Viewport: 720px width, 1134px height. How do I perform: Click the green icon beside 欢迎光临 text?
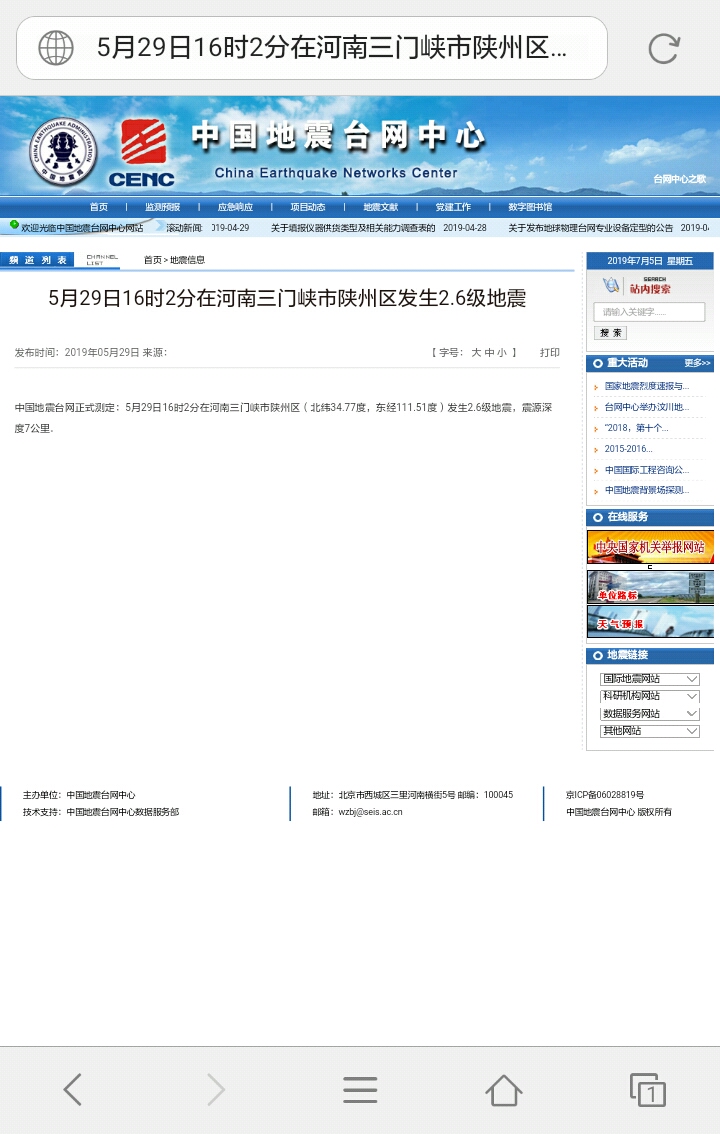click(x=14, y=226)
